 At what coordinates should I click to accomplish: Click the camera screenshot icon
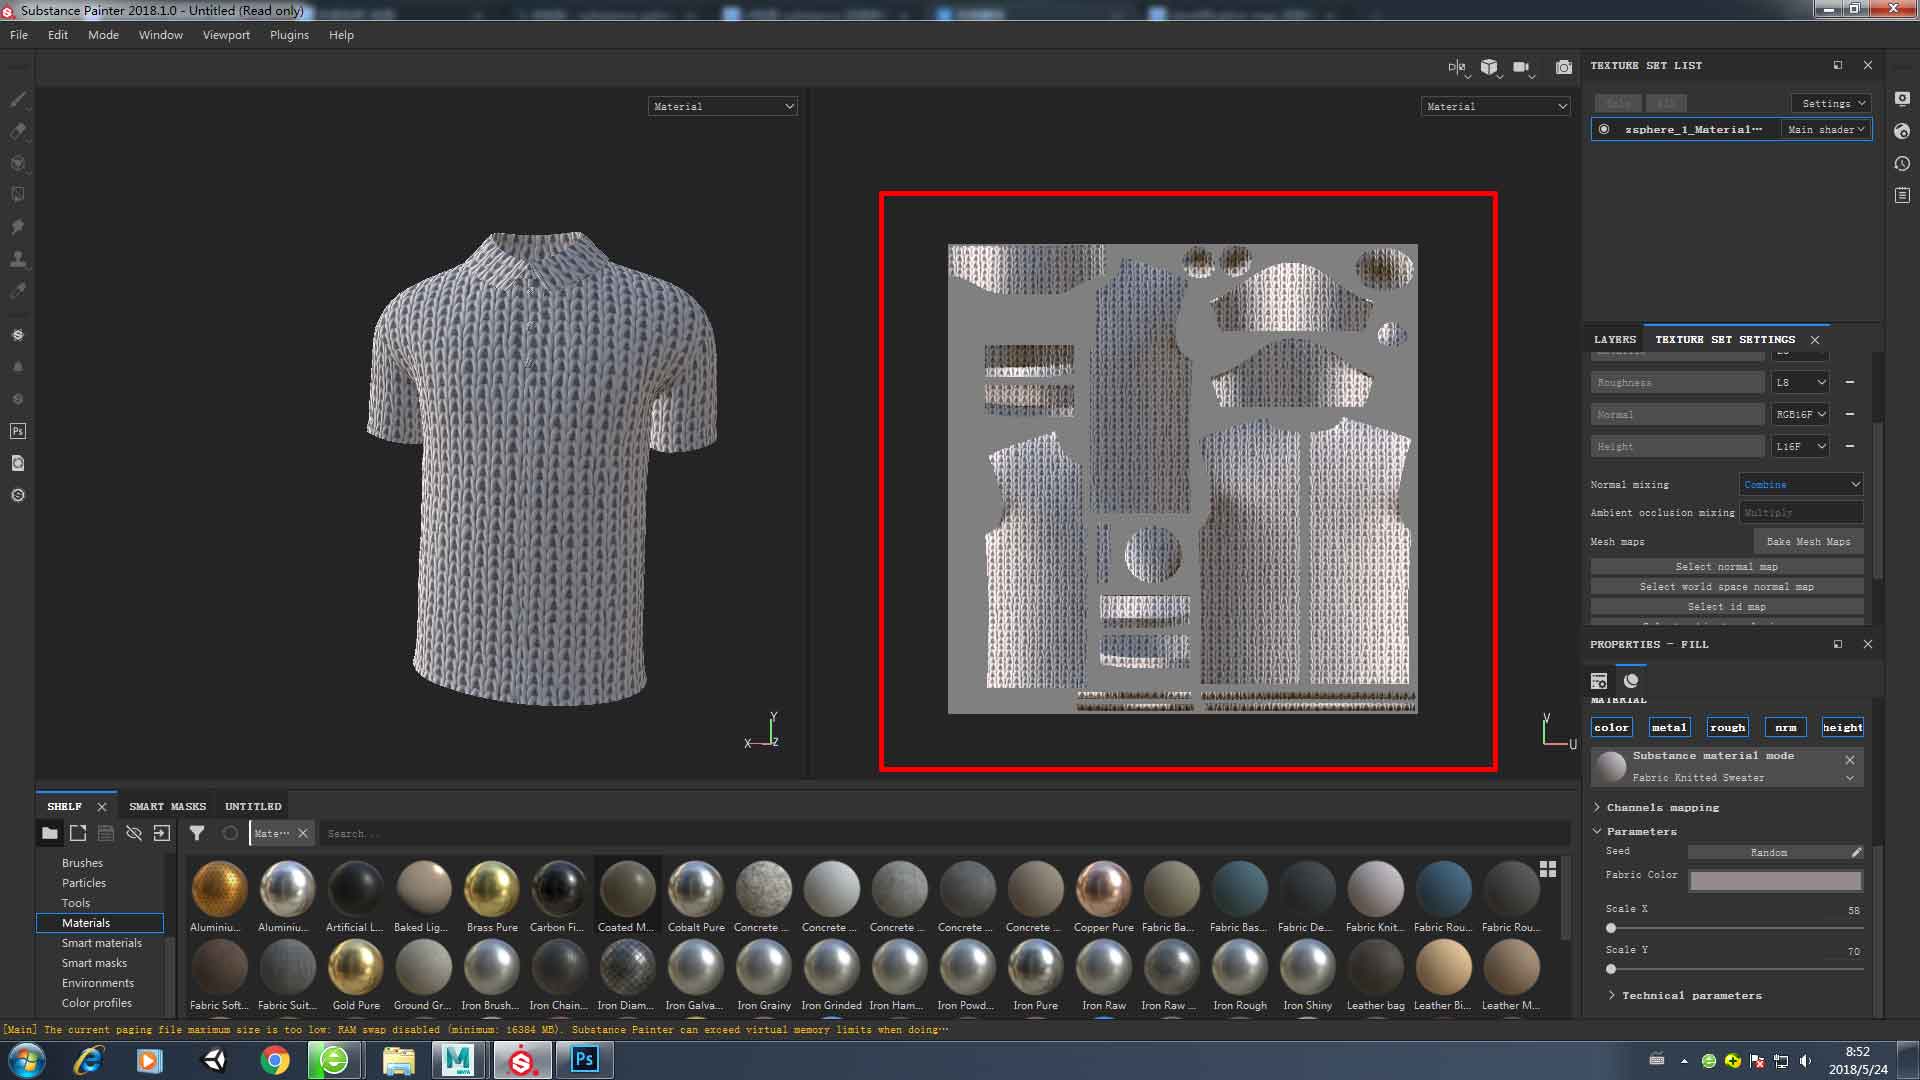pos(1564,67)
